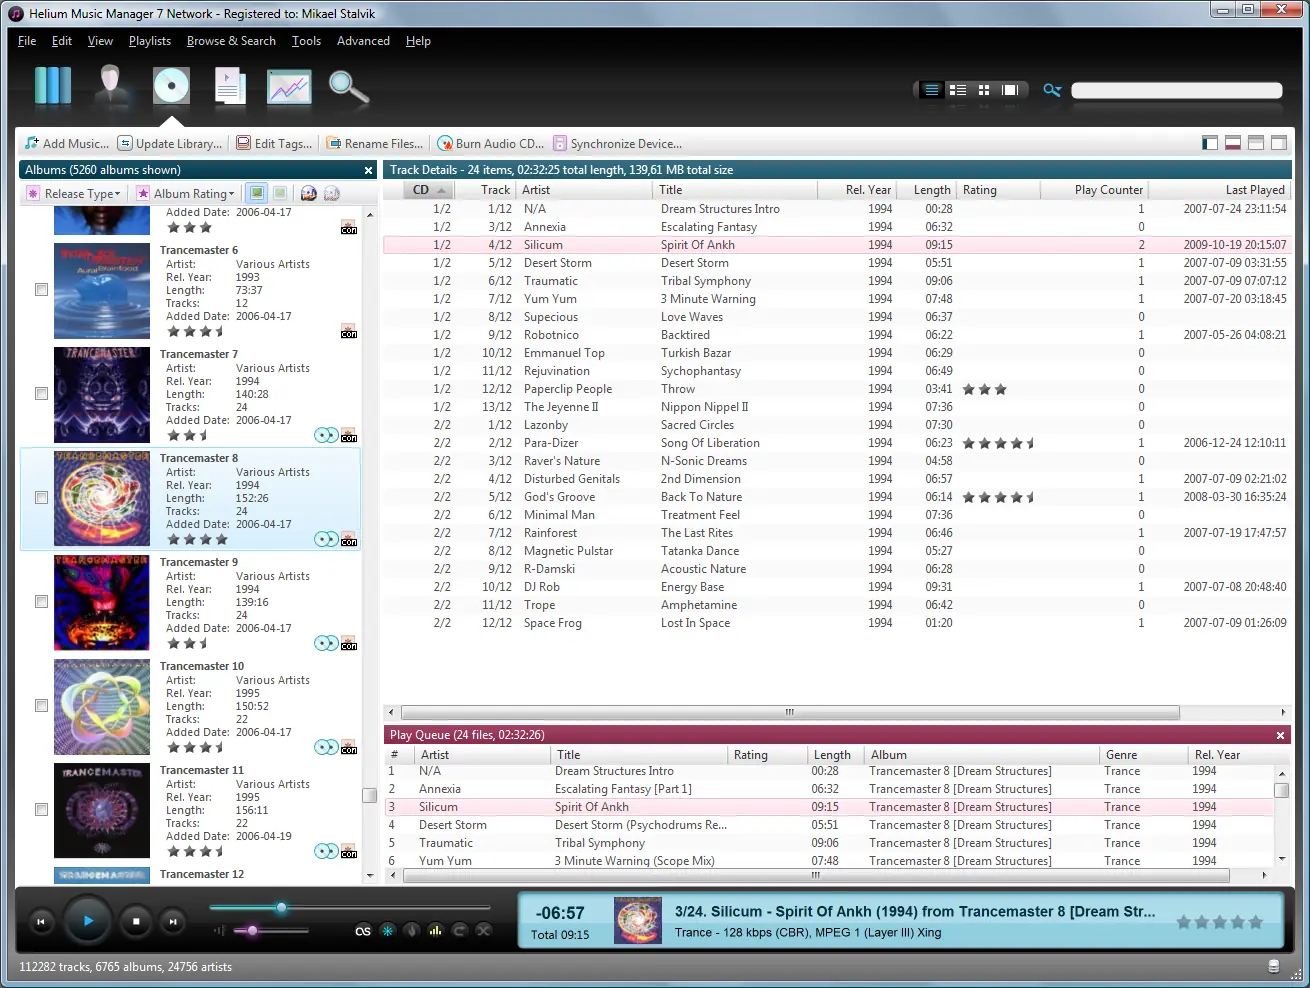Open the search options dropdown magnifier
This screenshot has width=1310, height=988.
1052,90
